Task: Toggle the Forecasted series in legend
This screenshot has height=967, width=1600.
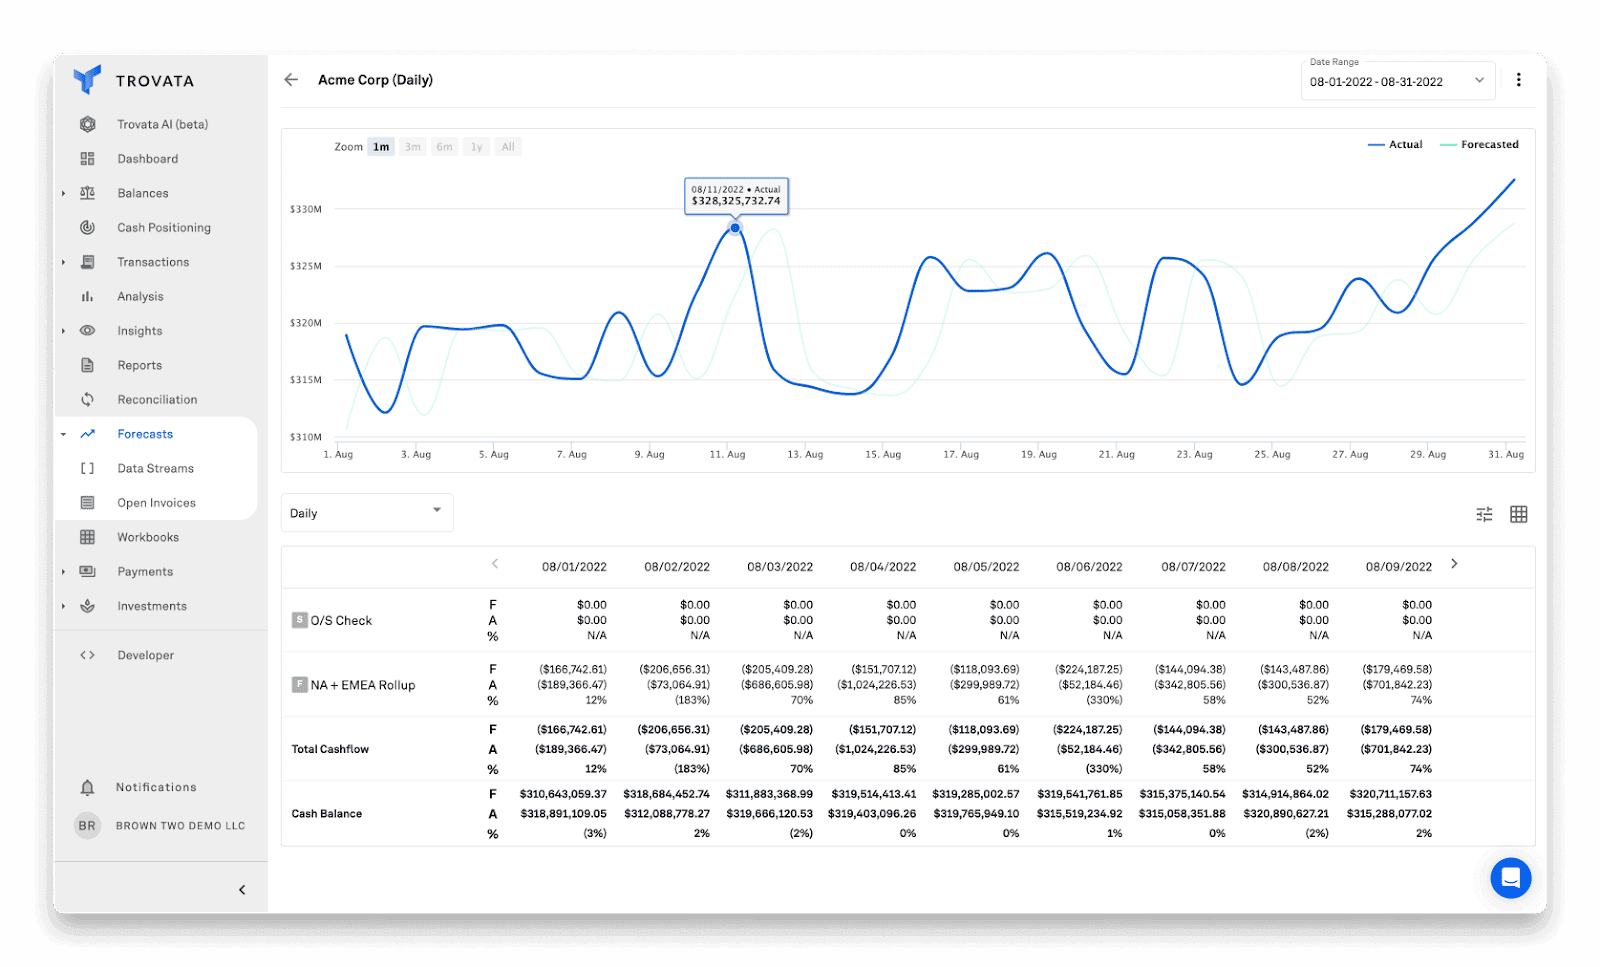Action: click(1479, 145)
